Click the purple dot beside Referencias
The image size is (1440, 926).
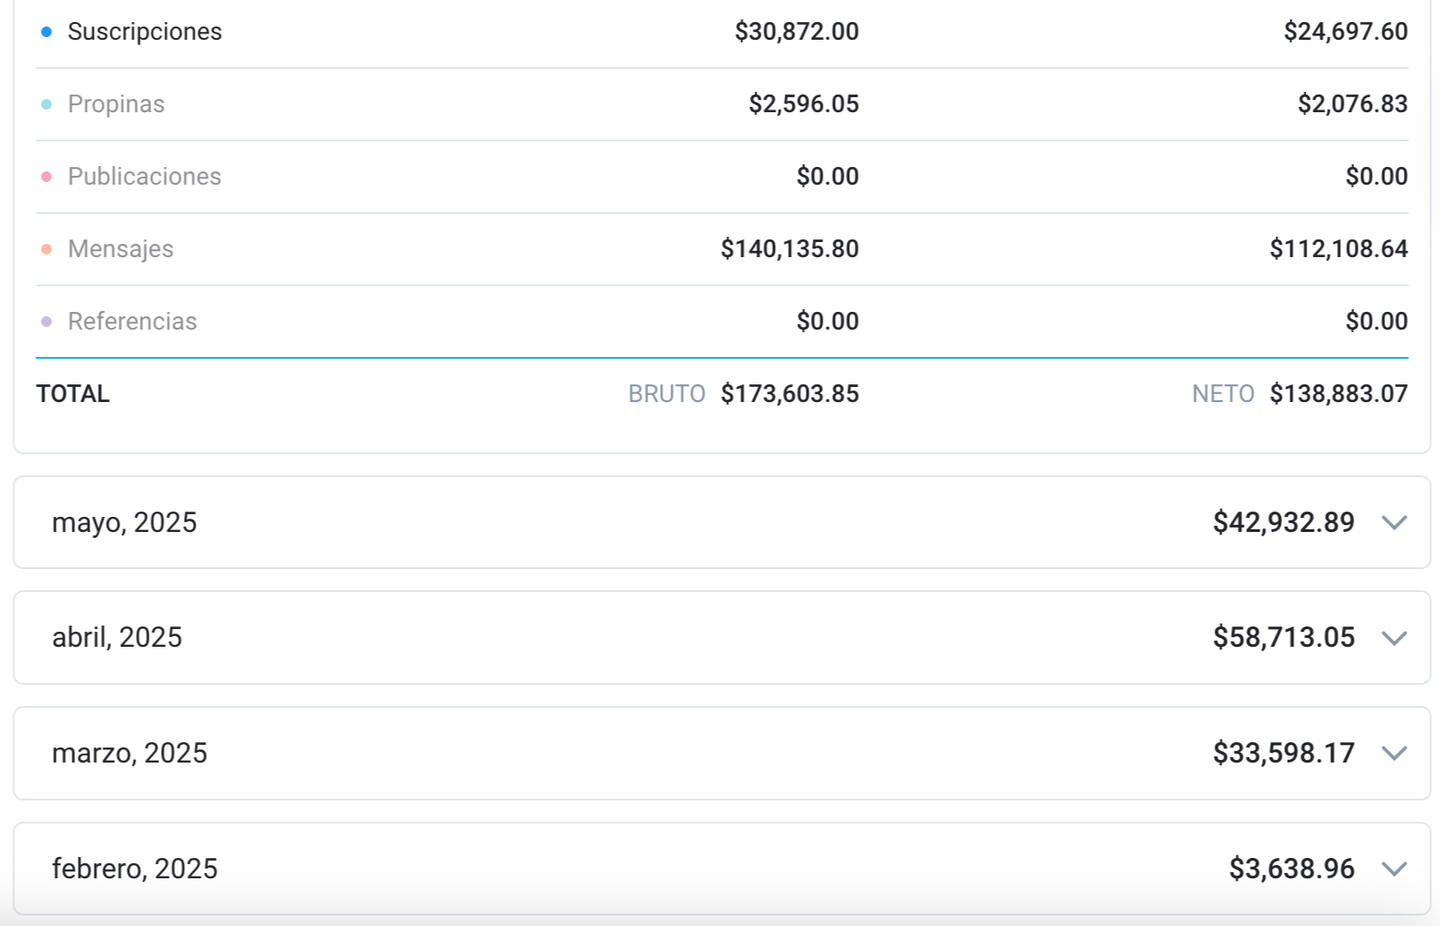(46, 322)
